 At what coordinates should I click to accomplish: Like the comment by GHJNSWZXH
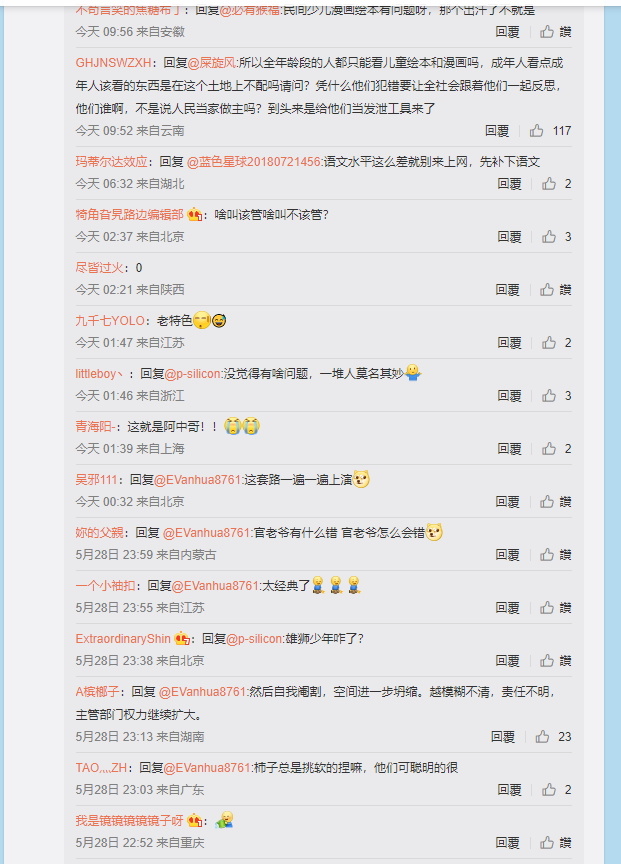pyautogui.click(x=536, y=131)
